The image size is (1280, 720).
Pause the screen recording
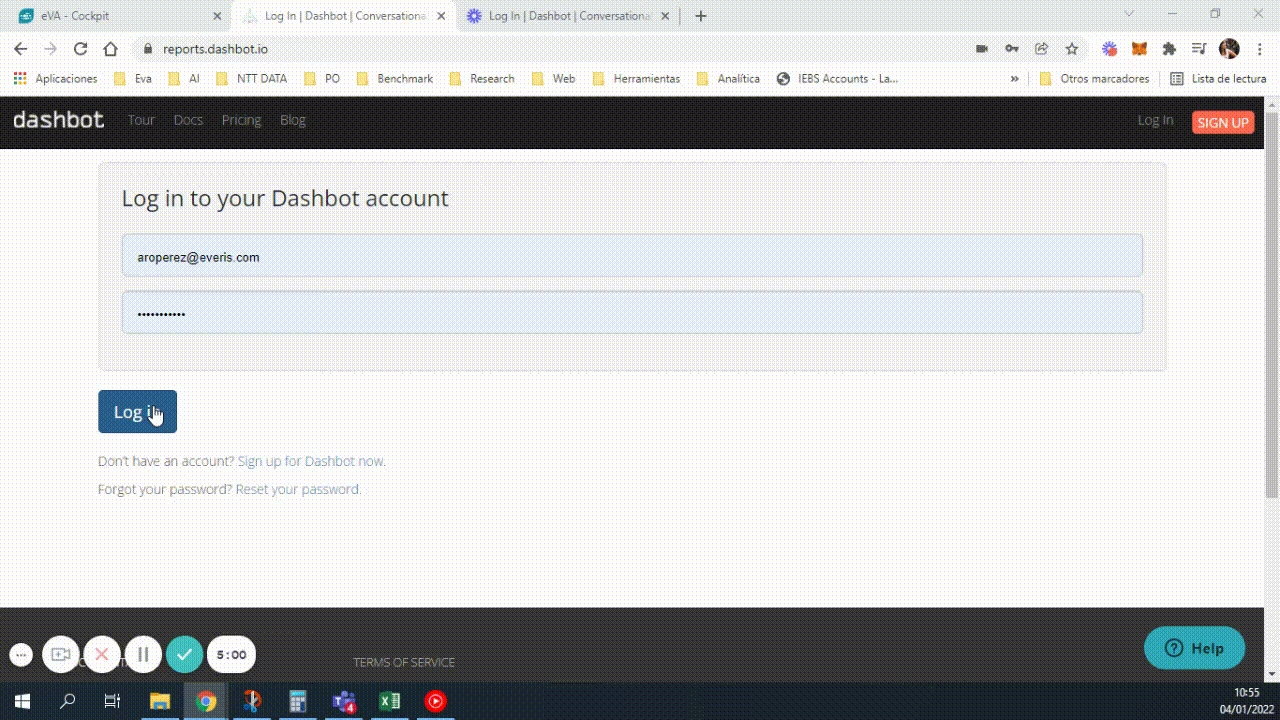(143, 655)
